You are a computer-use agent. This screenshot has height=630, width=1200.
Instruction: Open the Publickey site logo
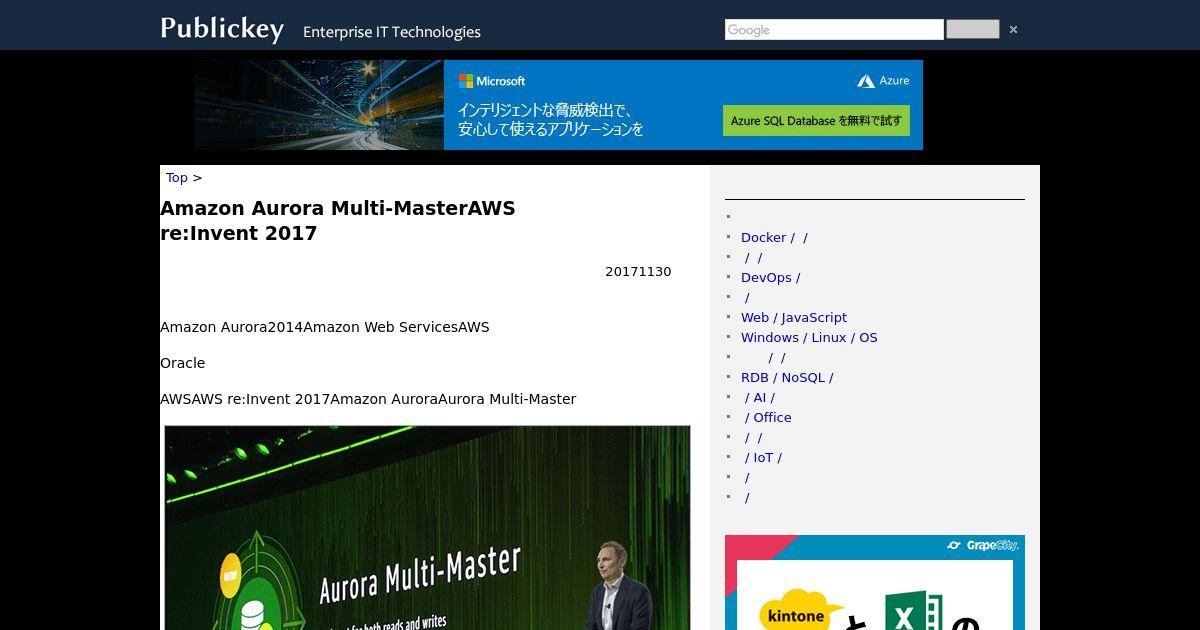(x=222, y=28)
